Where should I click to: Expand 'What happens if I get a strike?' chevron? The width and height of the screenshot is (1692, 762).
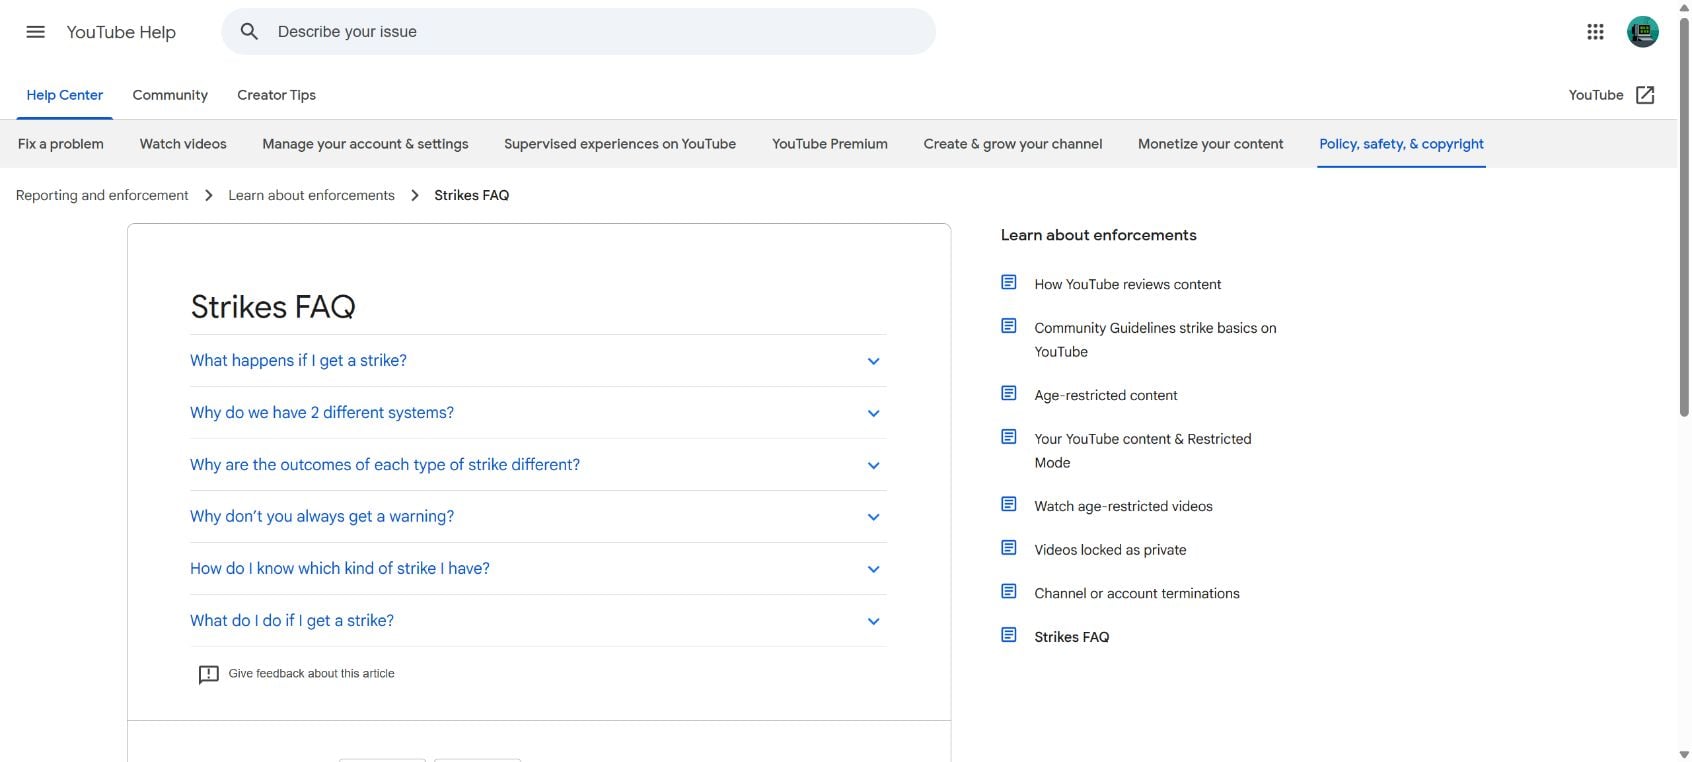(x=873, y=361)
